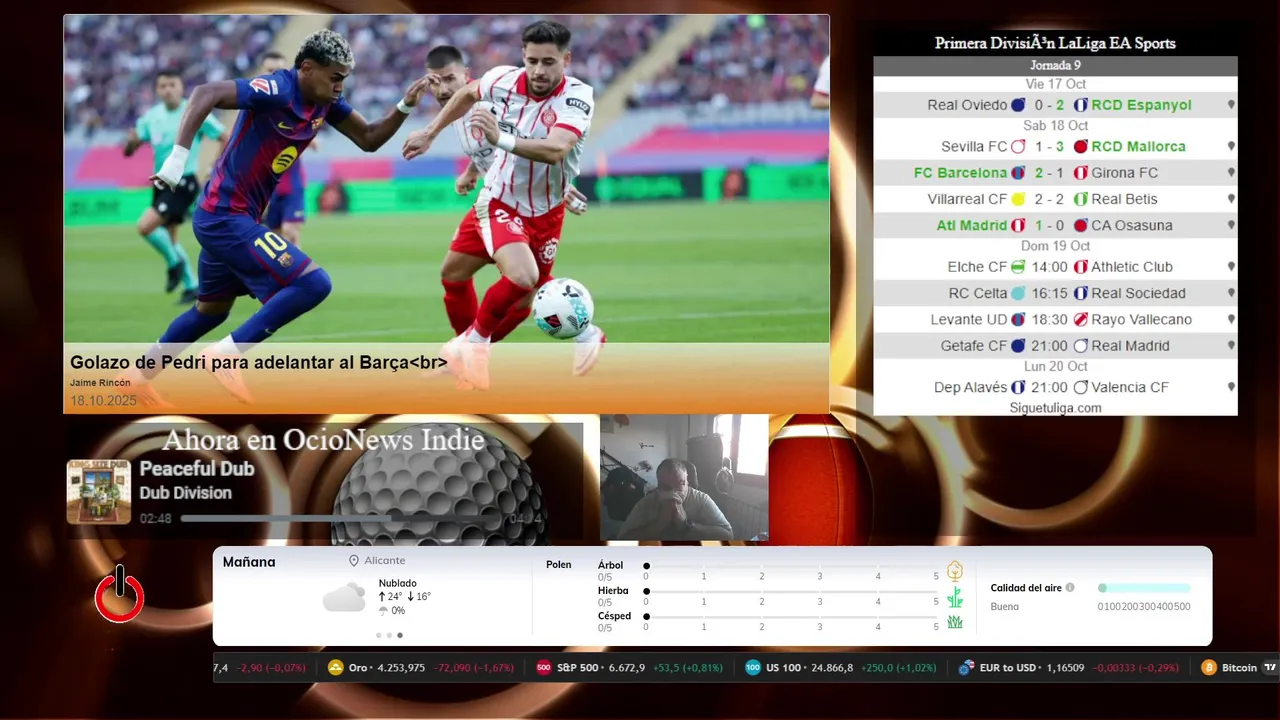The image size is (1280, 720).
Task: Click the Real Sociedad team crest
Action: click(x=1080, y=293)
